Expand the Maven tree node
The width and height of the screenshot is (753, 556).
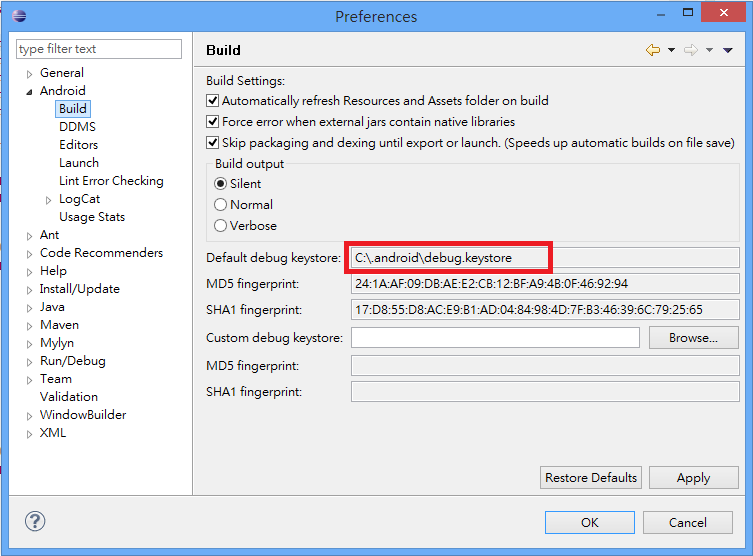tap(29, 326)
